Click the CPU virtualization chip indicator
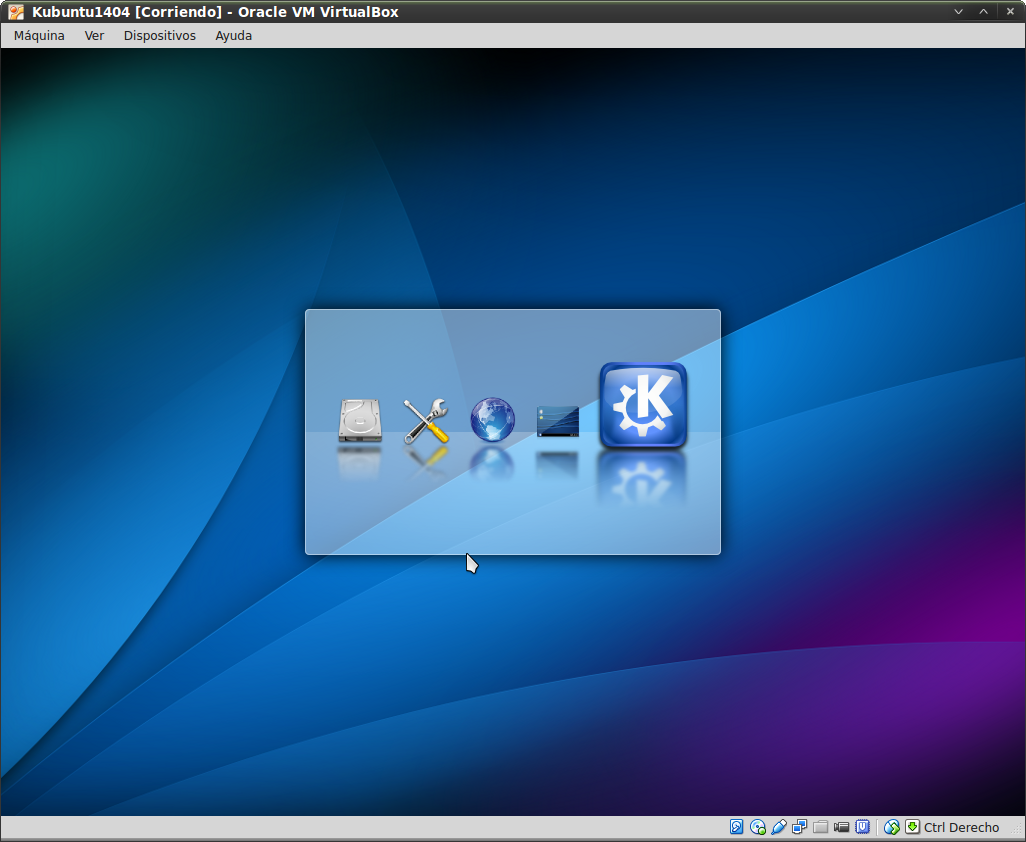This screenshot has width=1026, height=842. (x=862, y=827)
